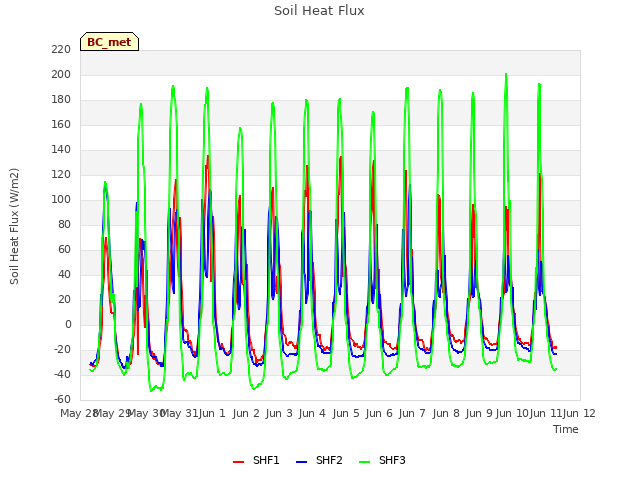Image resolution: width=640 pixels, height=480 pixels.
Task: Click the Jun 9 x-axis tick label
Action: [x=479, y=413]
